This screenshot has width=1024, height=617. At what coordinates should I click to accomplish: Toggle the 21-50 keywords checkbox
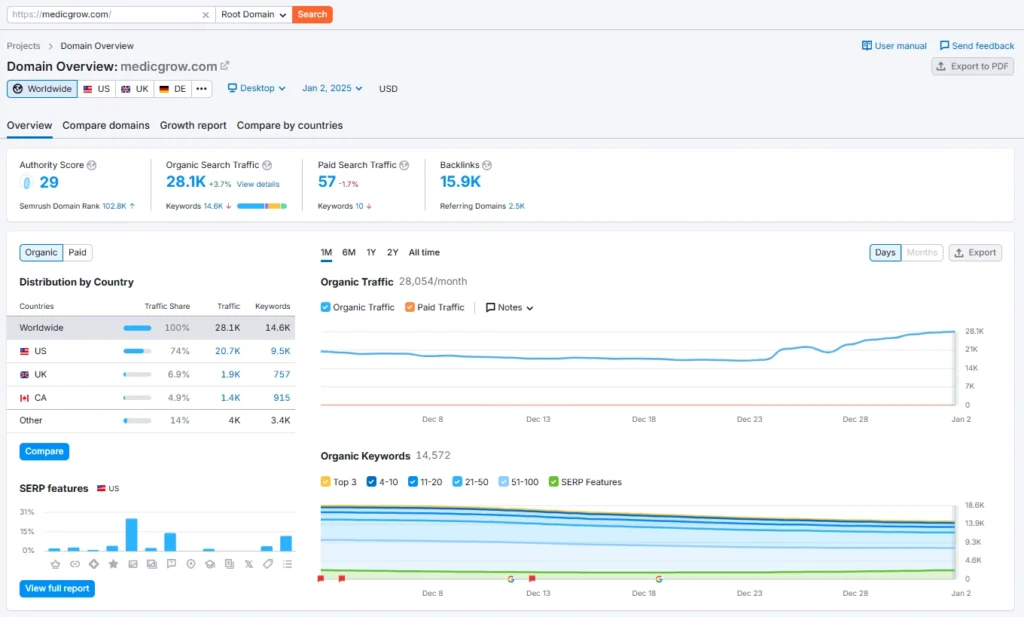pyautogui.click(x=457, y=482)
